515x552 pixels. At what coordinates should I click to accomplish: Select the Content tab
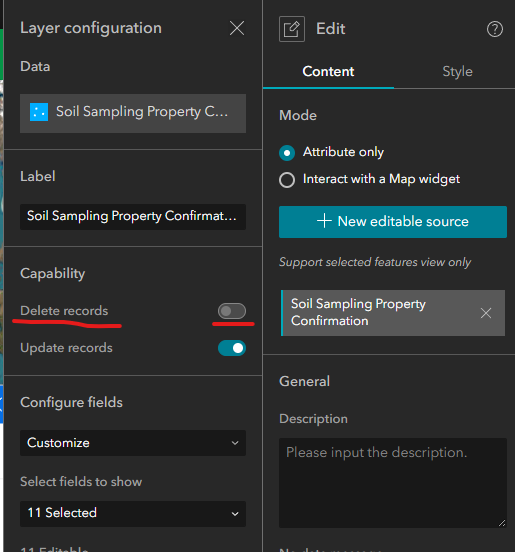[328, 71]
